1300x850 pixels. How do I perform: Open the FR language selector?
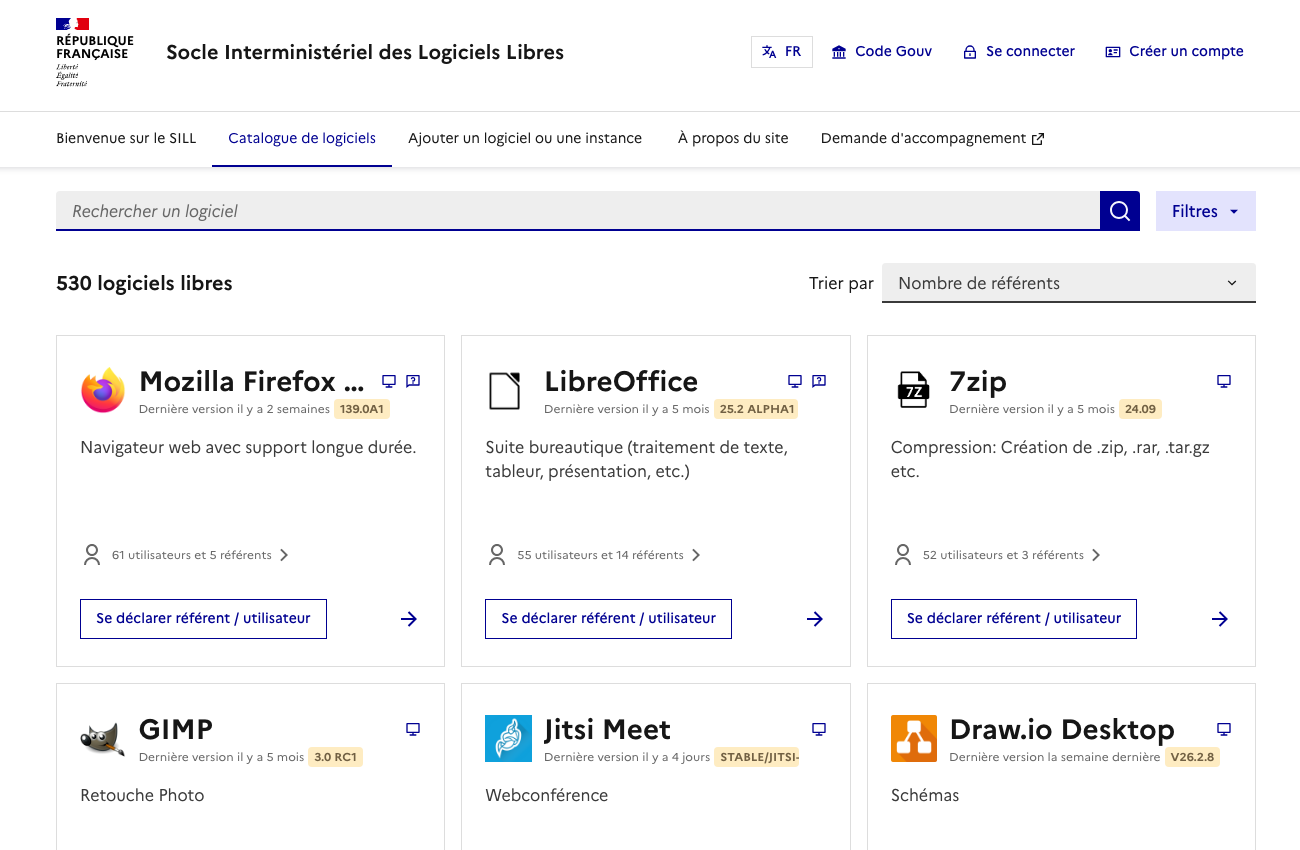point(782,52)
